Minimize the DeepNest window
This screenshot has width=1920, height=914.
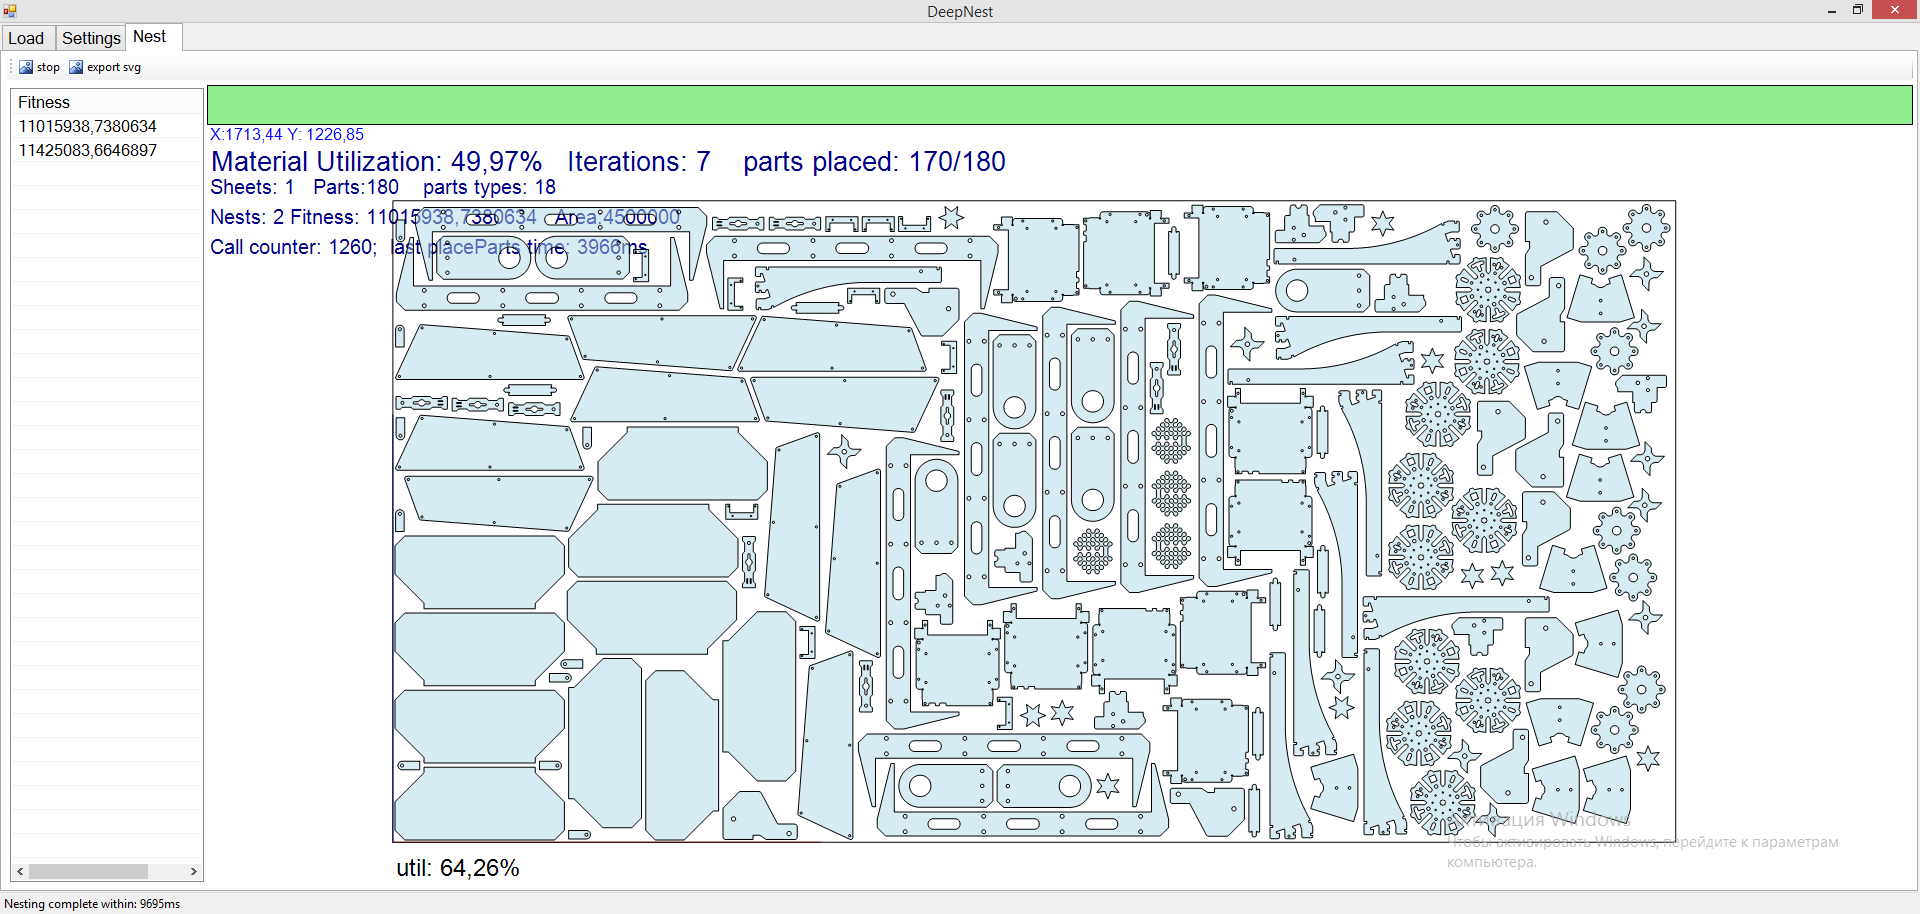point(1832,11)
